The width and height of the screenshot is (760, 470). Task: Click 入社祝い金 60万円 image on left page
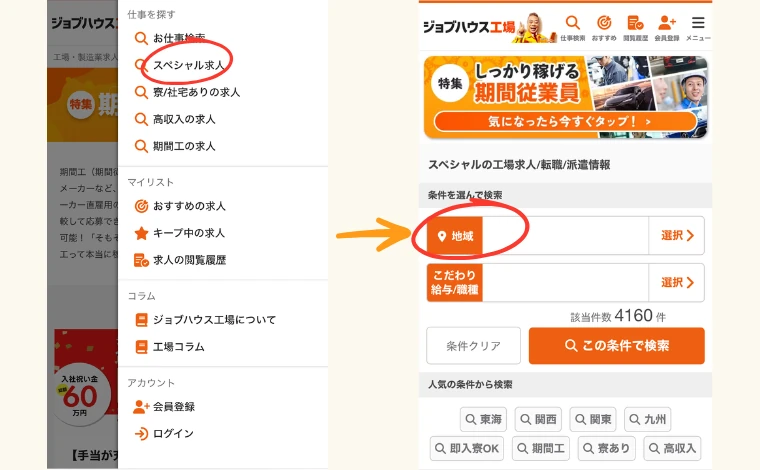(x=86, y=379)
